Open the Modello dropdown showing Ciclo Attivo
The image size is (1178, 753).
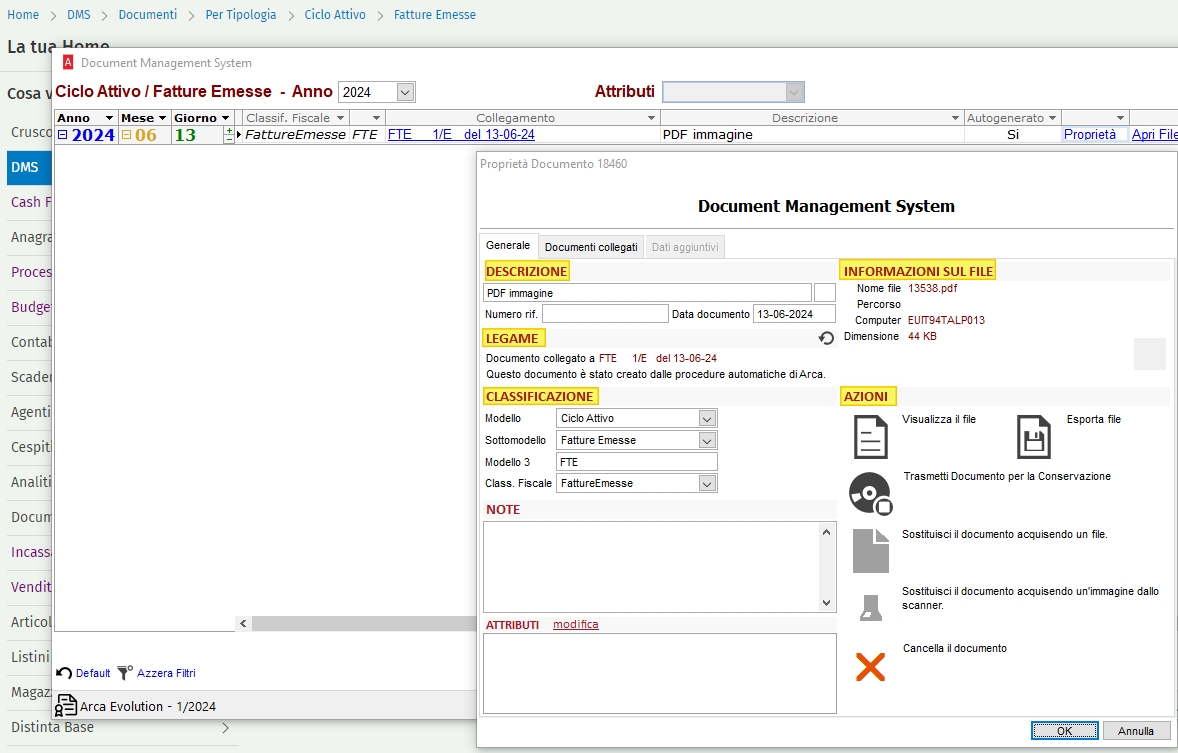pos(706,419)
